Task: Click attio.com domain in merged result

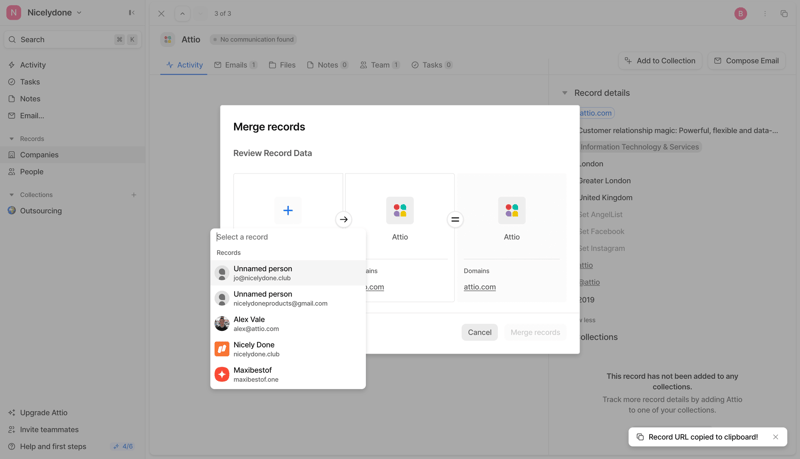Action: pos(480,287)
